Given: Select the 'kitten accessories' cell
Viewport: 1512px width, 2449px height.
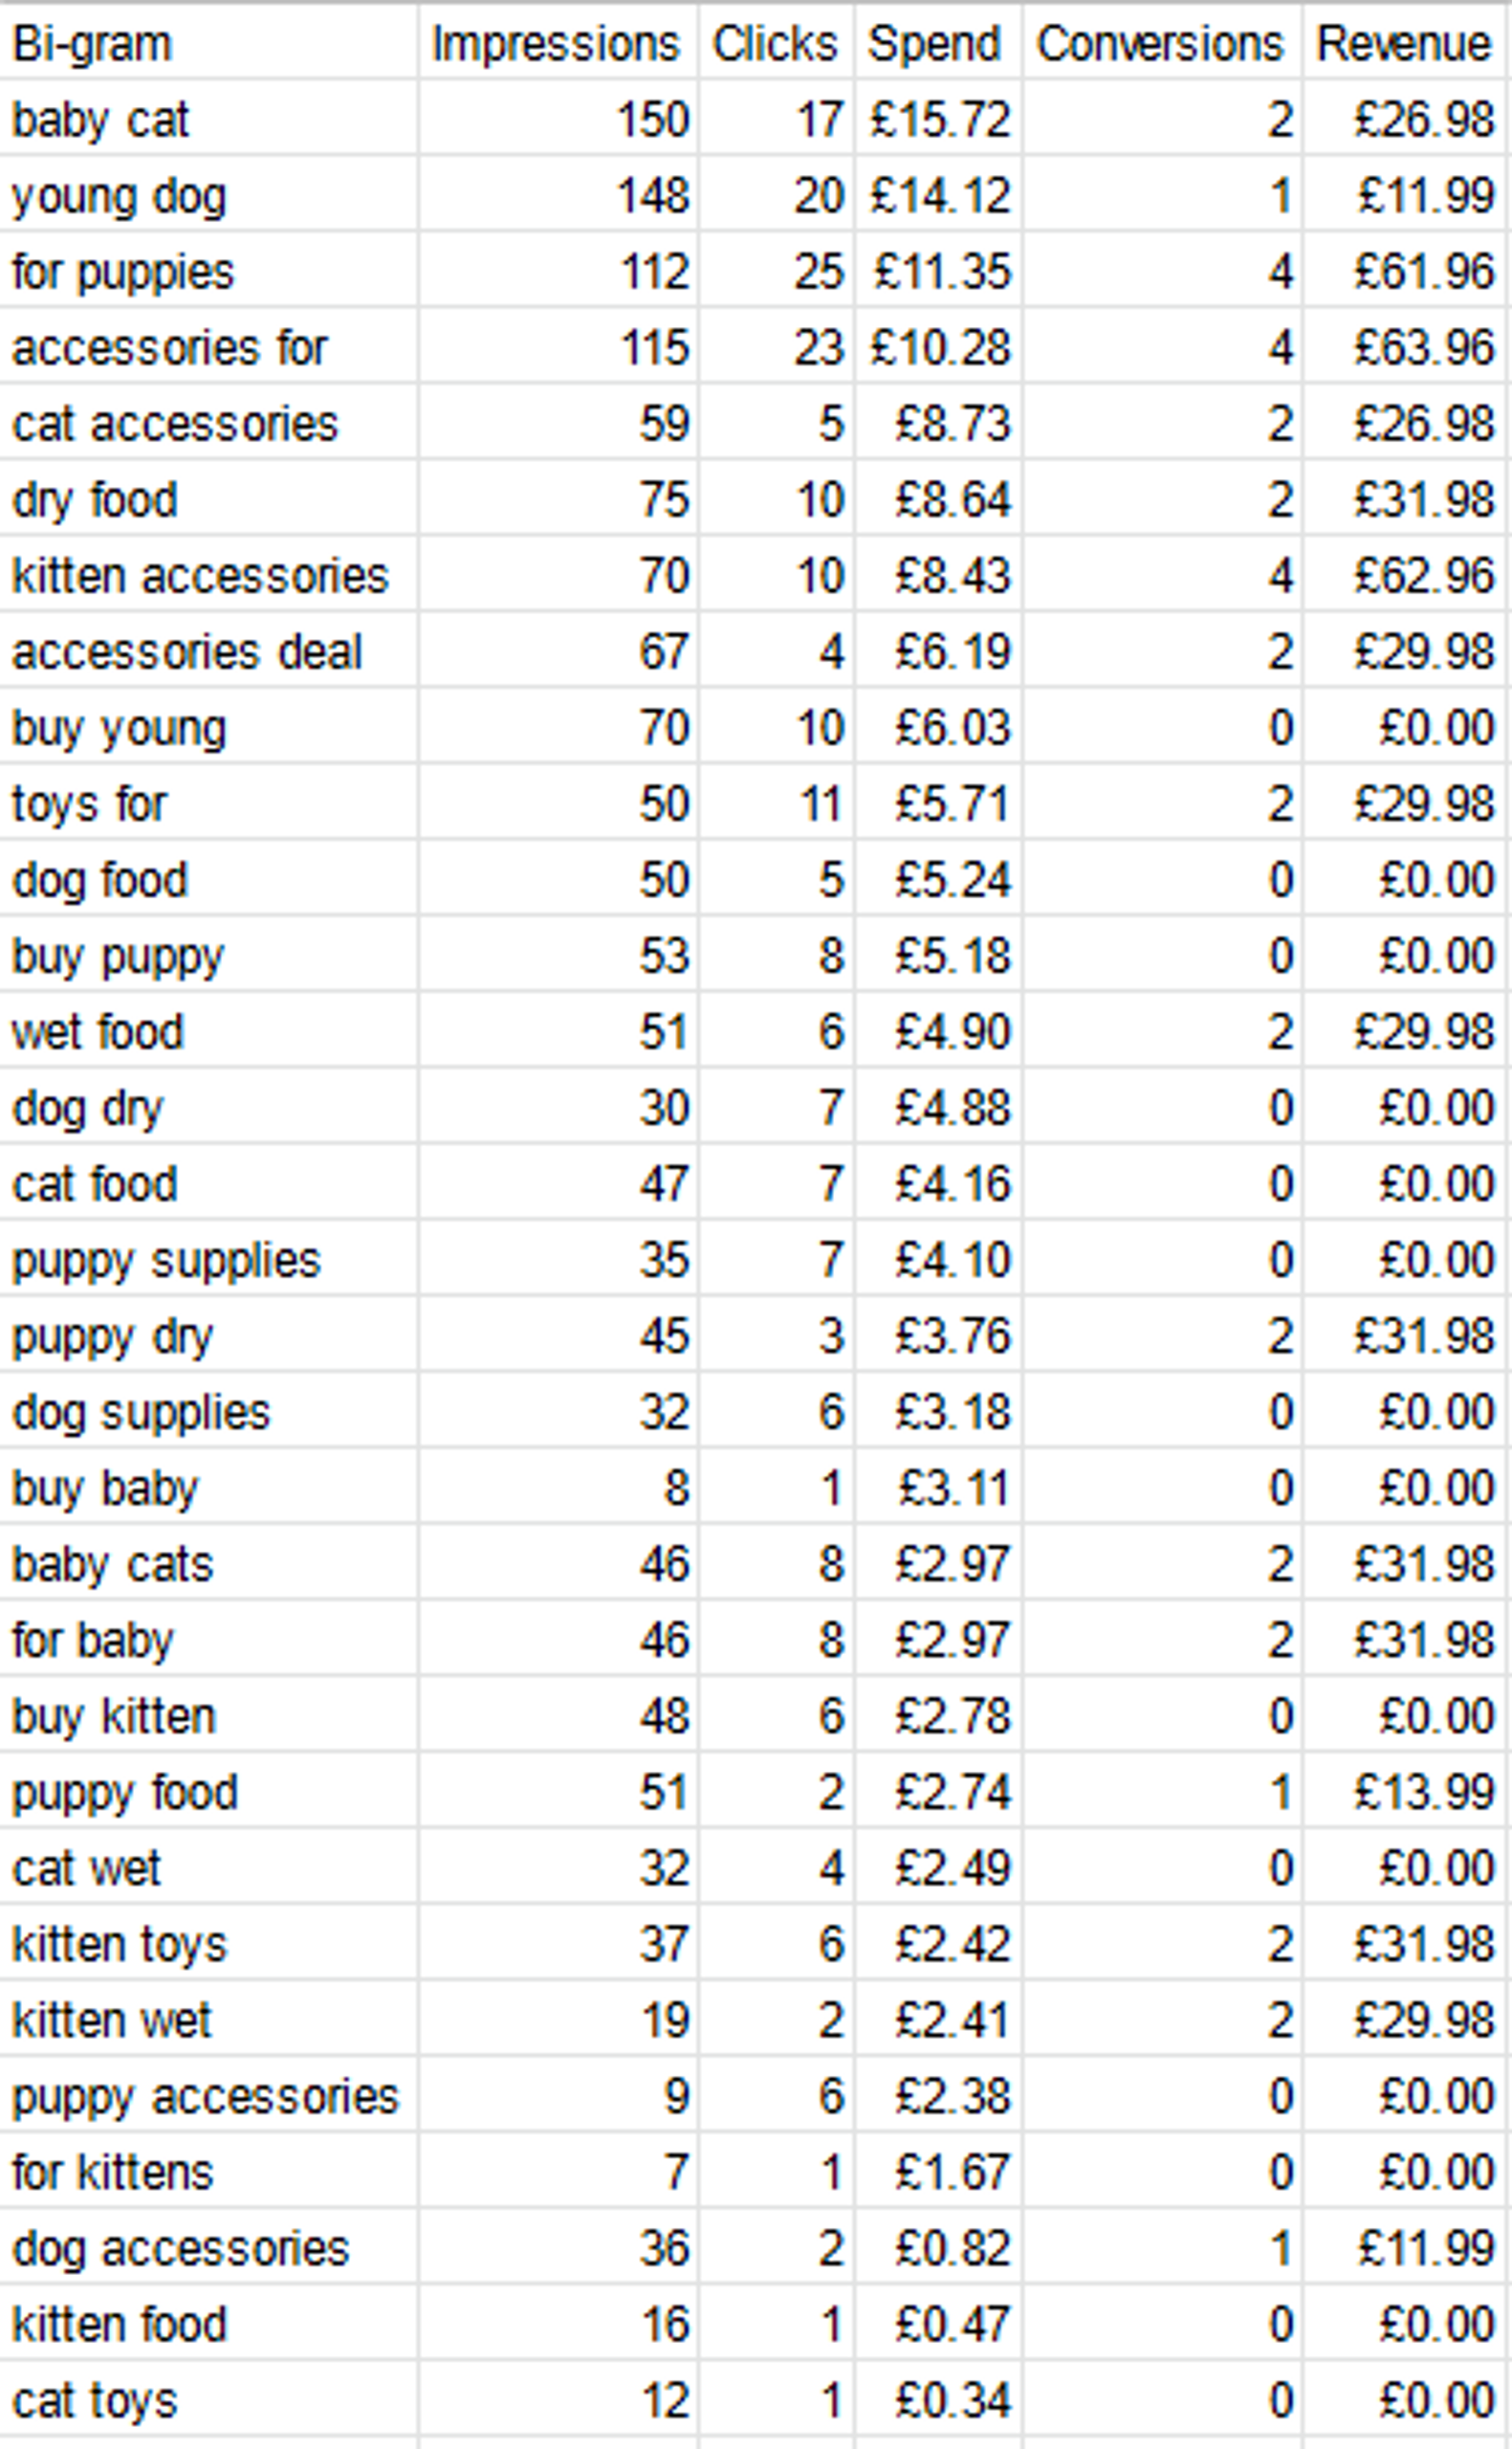Looking at the screenshot, I should 208,575.
